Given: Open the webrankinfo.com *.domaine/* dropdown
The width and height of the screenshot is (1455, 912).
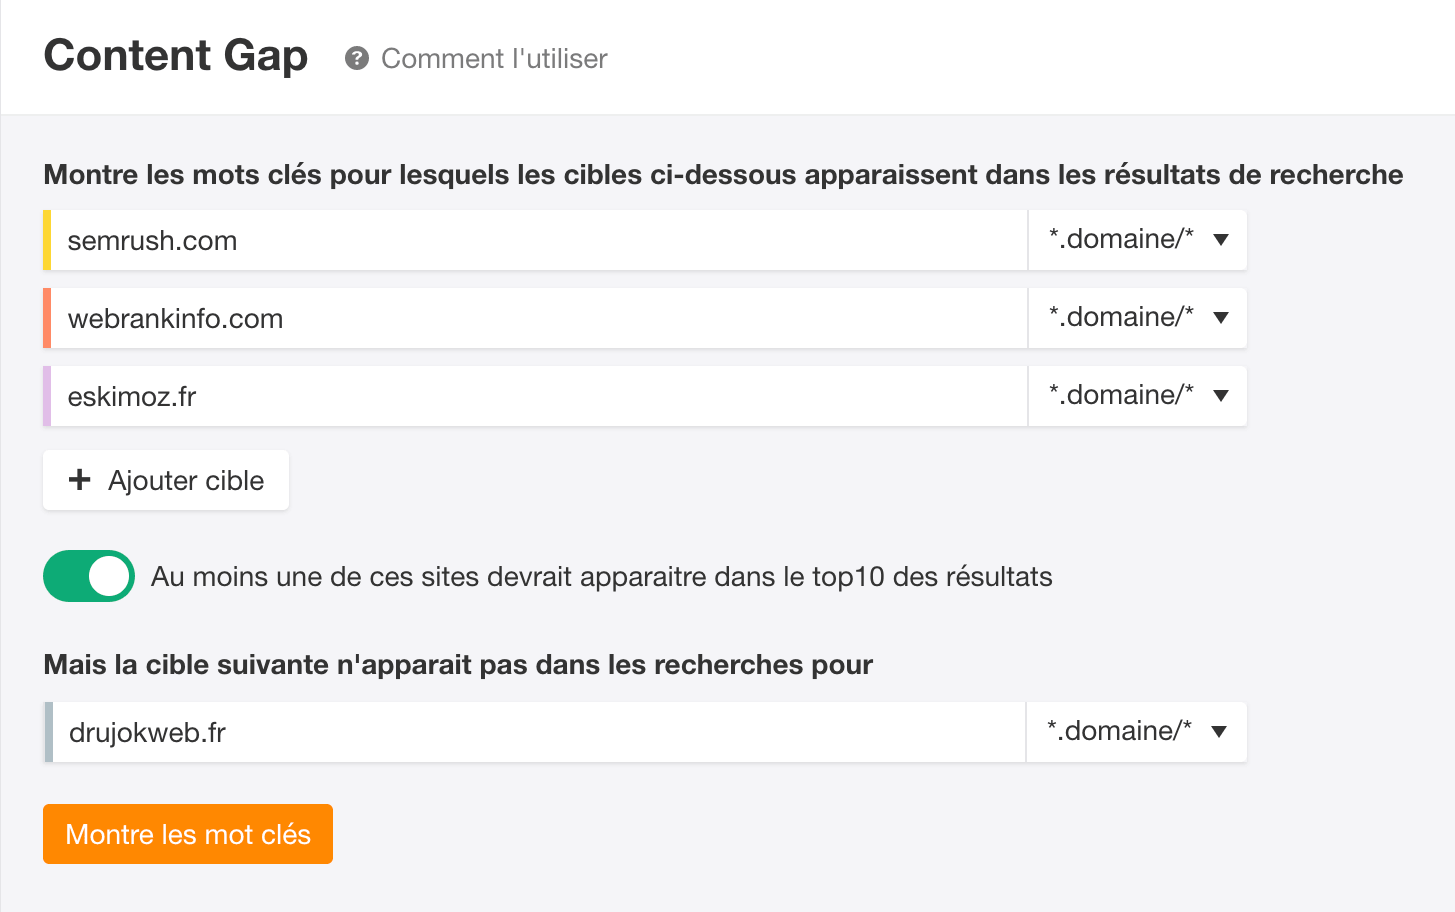Looking at the screenshot, I should [1138, 318].
